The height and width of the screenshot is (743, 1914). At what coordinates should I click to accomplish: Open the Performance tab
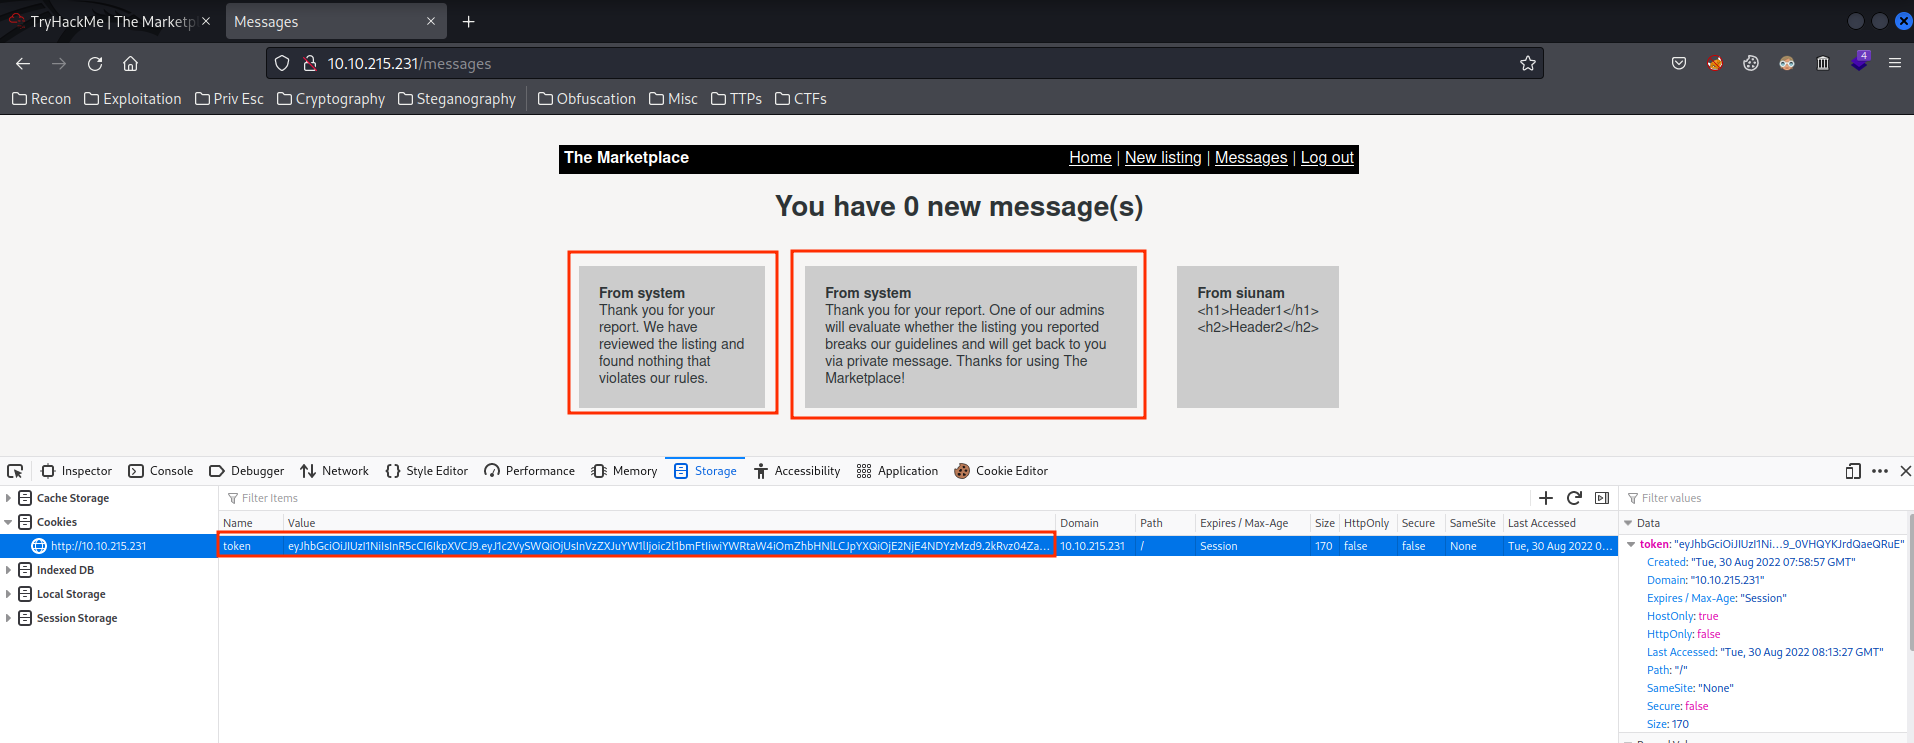click(530, 471)
